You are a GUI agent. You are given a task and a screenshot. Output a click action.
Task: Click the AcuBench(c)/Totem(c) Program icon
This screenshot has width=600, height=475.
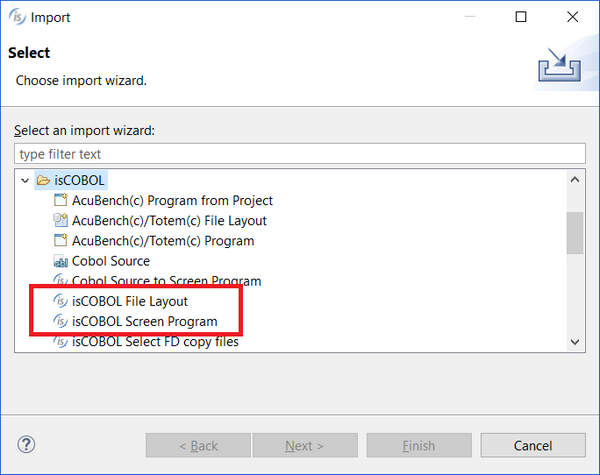pos(60,240)
